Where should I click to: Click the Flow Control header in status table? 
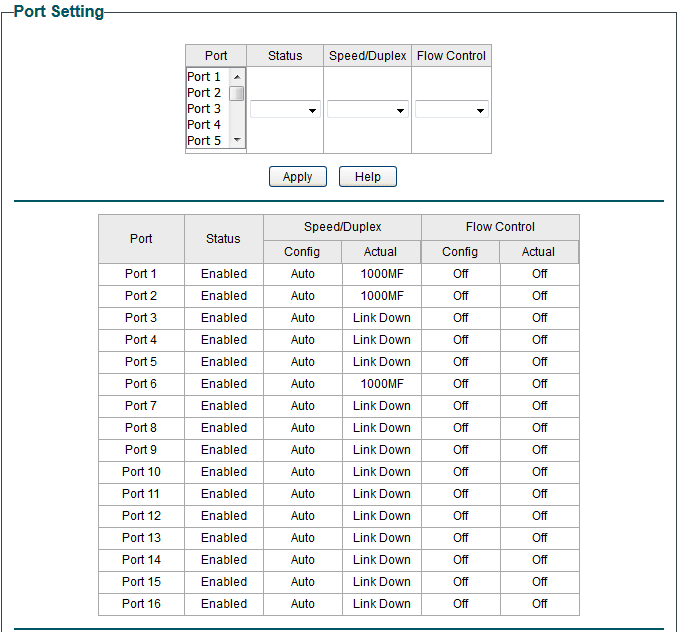click(x=500, y=227)
